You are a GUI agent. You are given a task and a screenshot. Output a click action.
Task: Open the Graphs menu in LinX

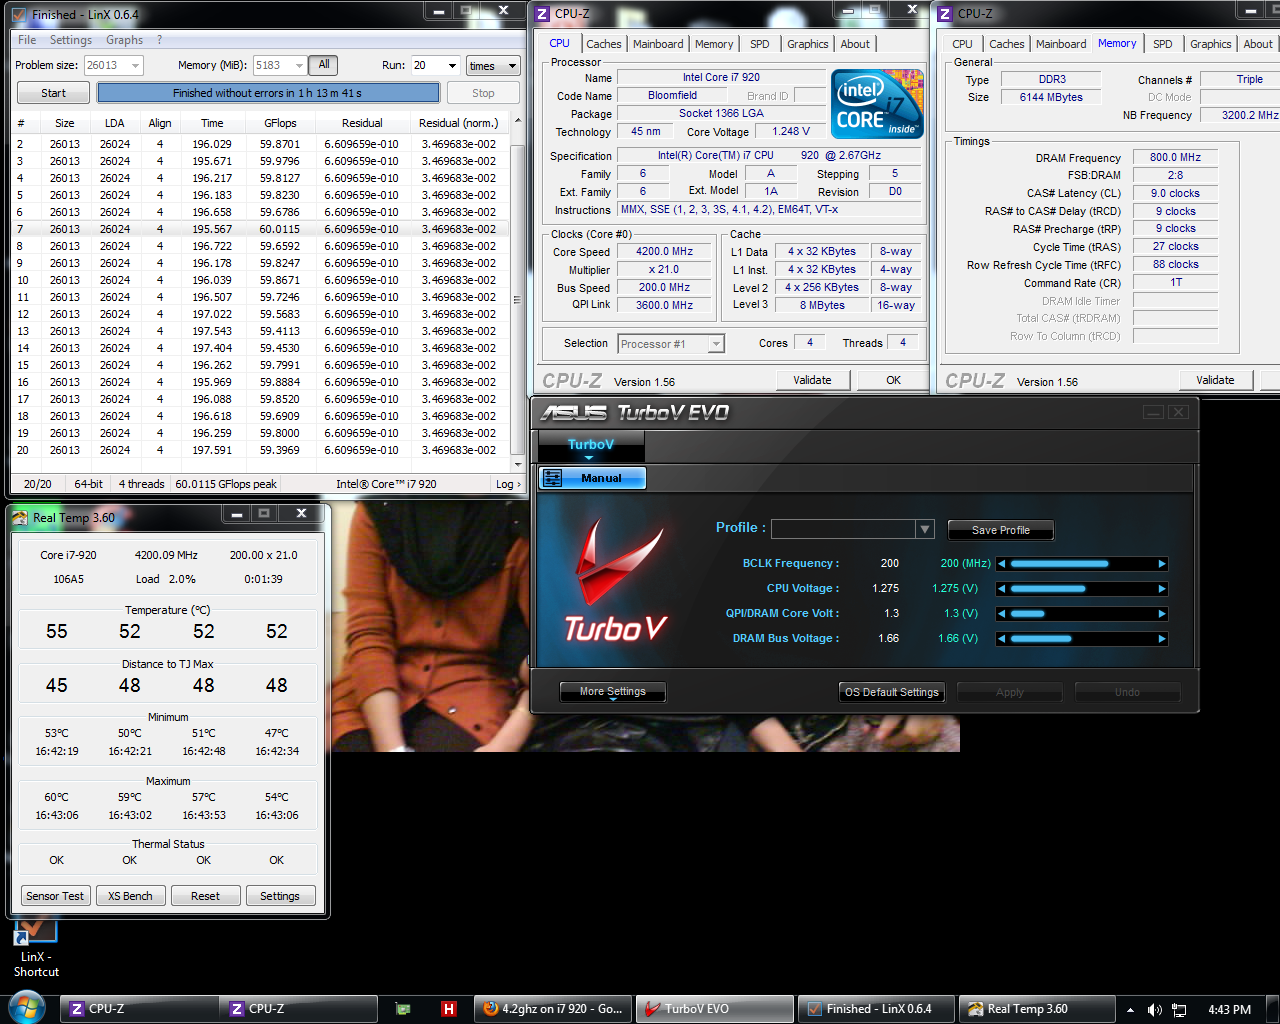click(x=124, y=40)
